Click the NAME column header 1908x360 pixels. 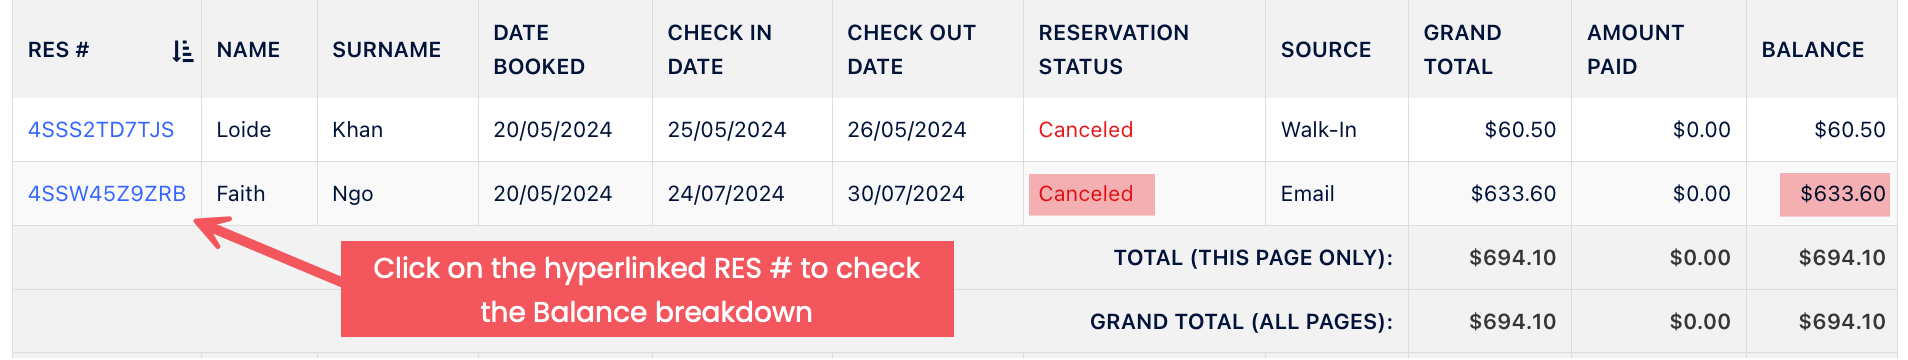point(248,50)
